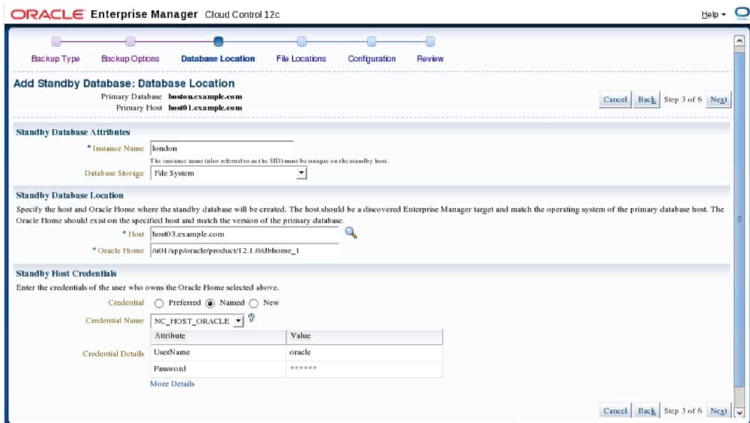This screenshot has height=423, width=750.
Task: Click the Instance Name field containing london
Action: coord(222,148)
